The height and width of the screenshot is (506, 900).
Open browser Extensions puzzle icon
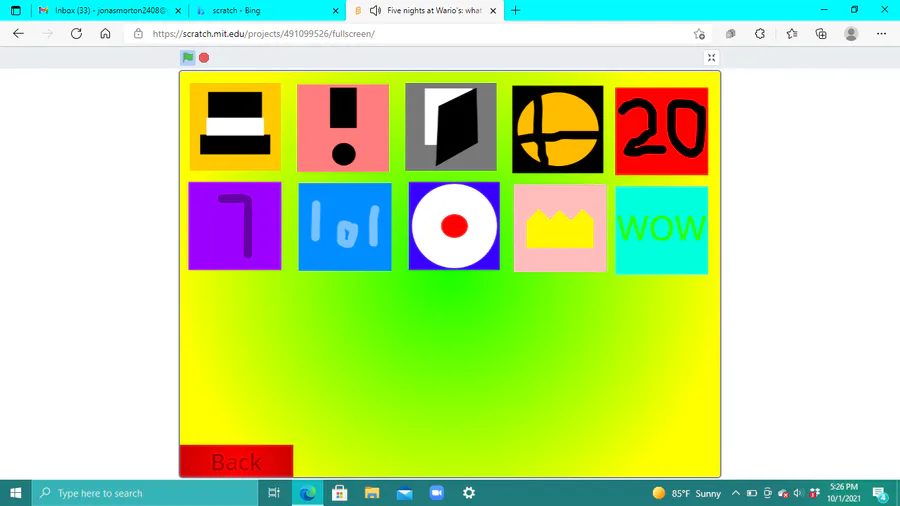[x=760, y=34]
